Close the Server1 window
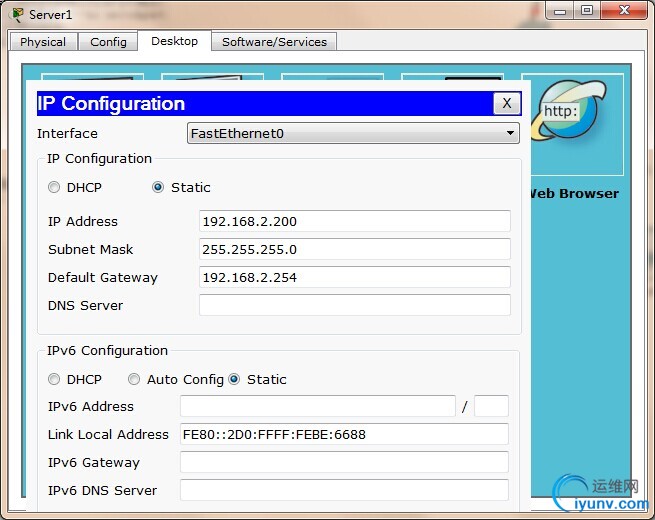Image resolution: width=655 pixels, height=520 pixels. (x=624, y=10)
